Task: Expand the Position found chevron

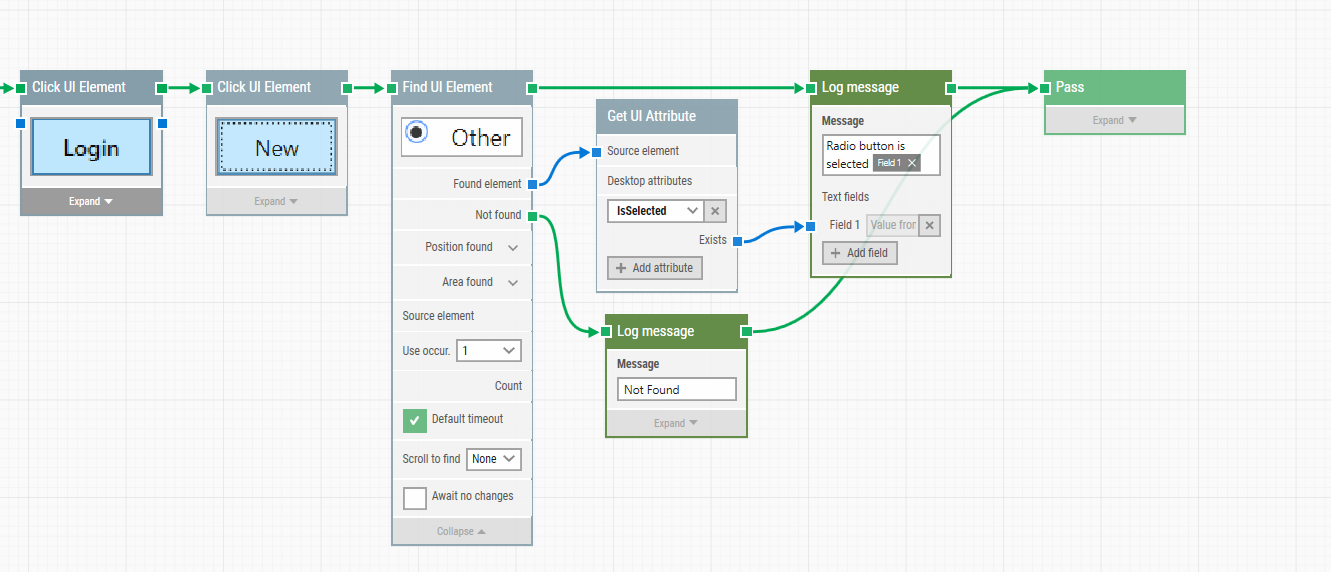Action: [x=513, y=247]
